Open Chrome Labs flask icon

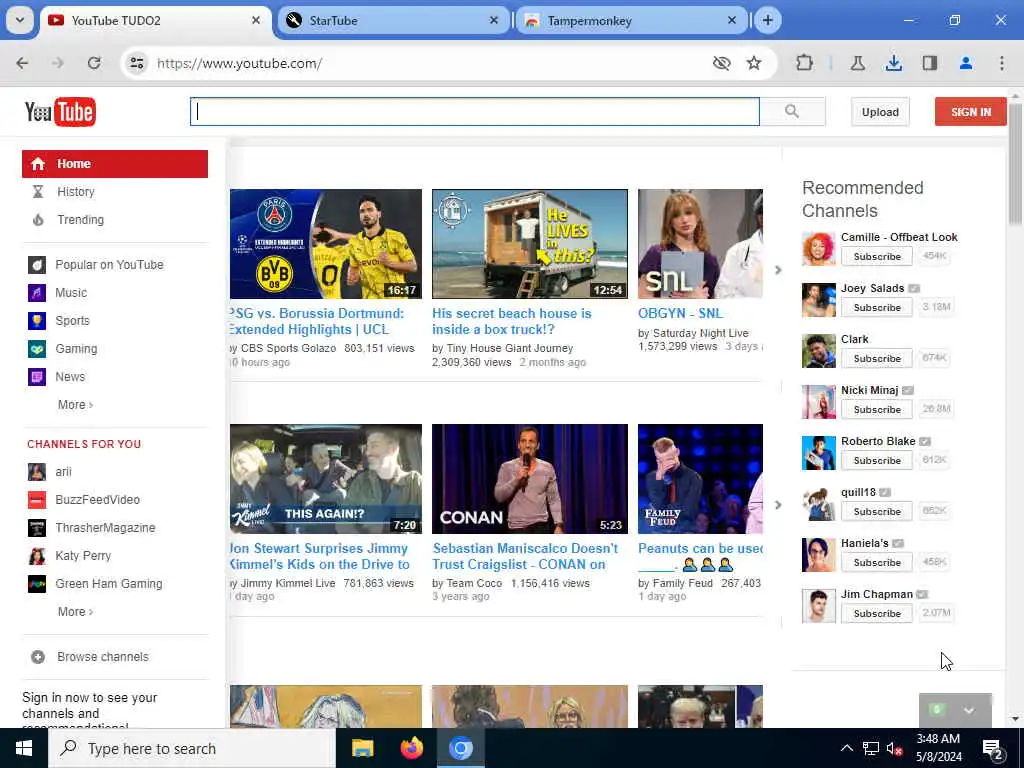point(857,63)
